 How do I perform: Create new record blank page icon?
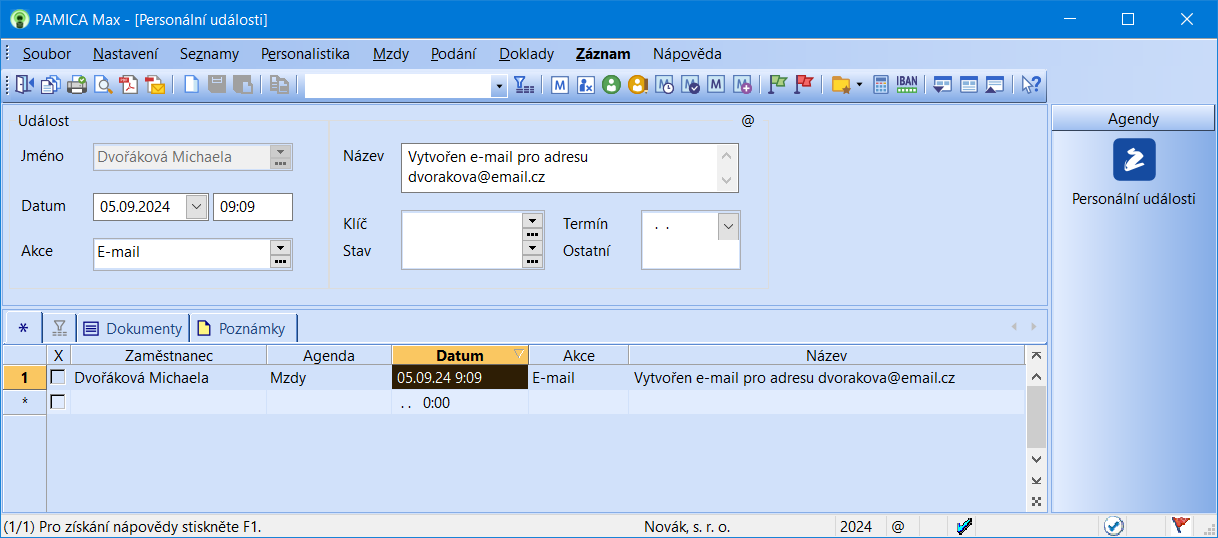tap(190, 85)
